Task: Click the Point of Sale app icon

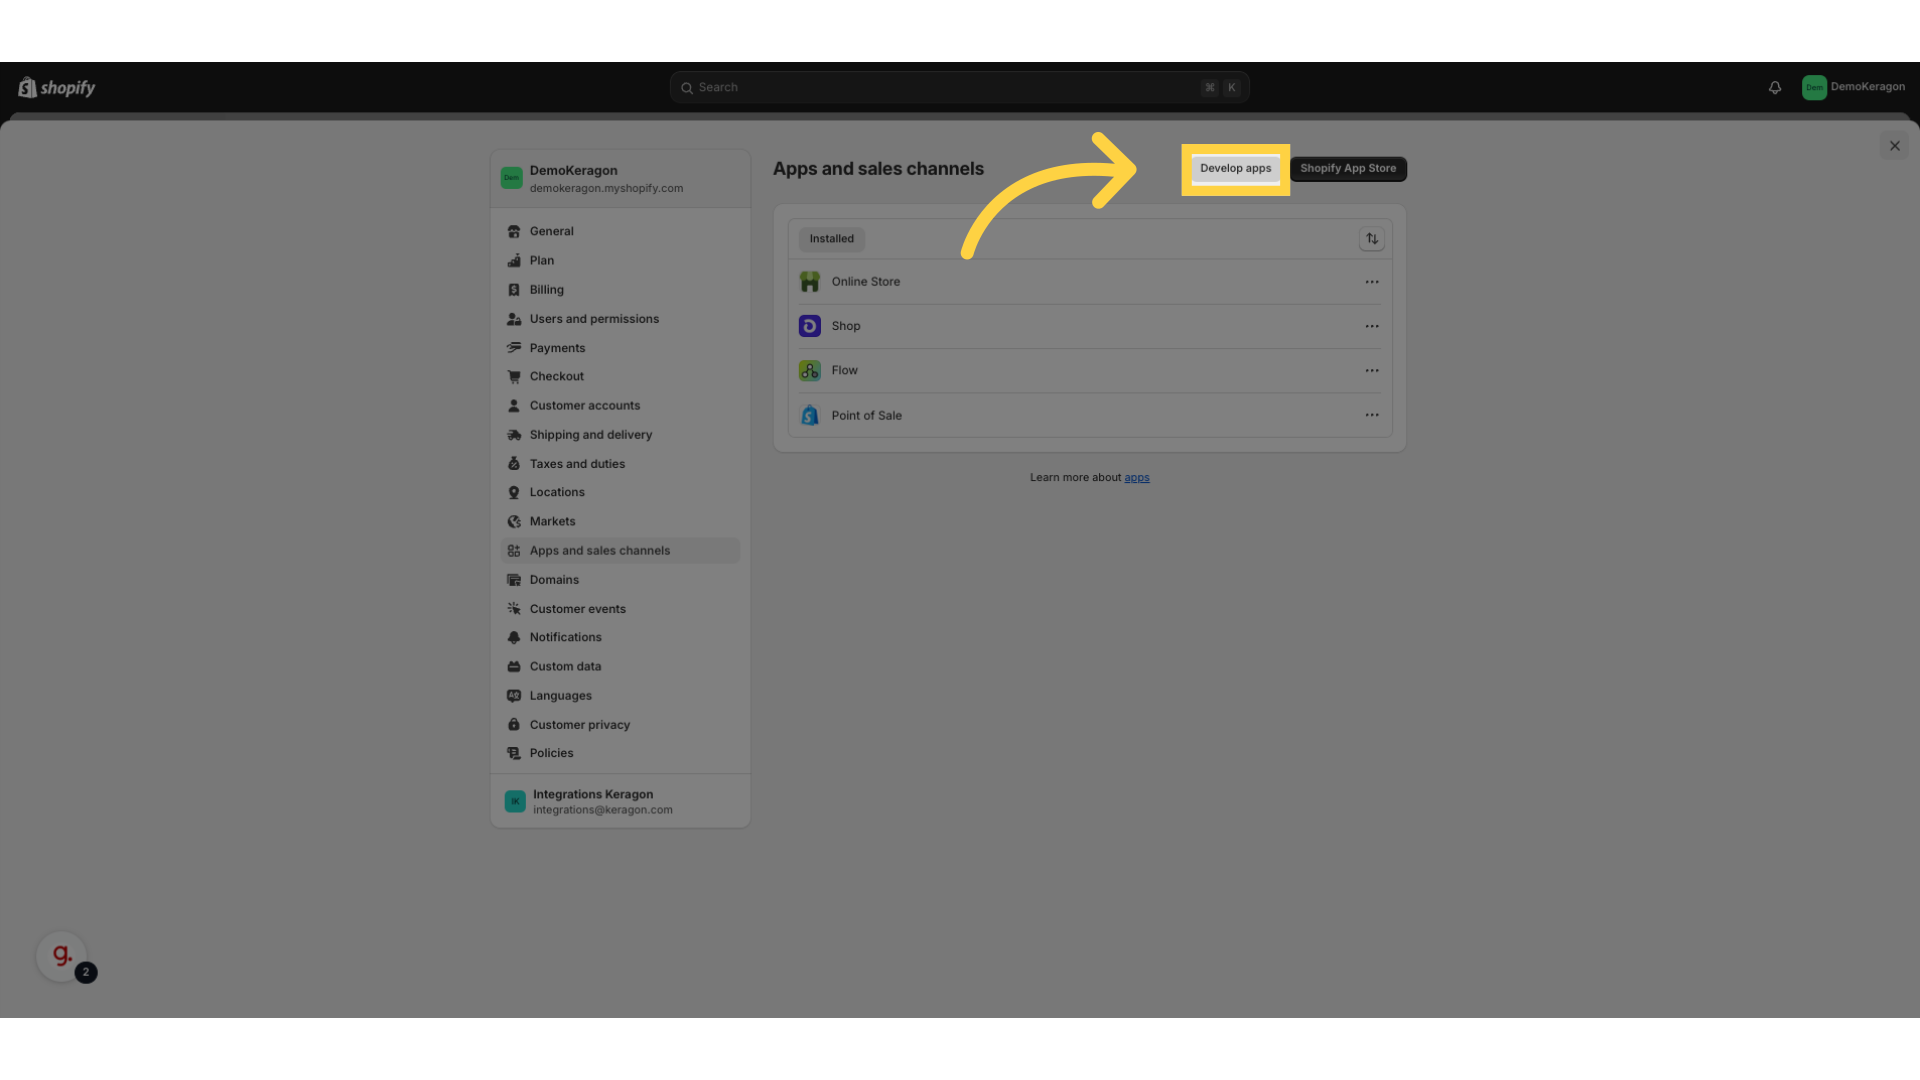Action: click(x=810, y=415)
